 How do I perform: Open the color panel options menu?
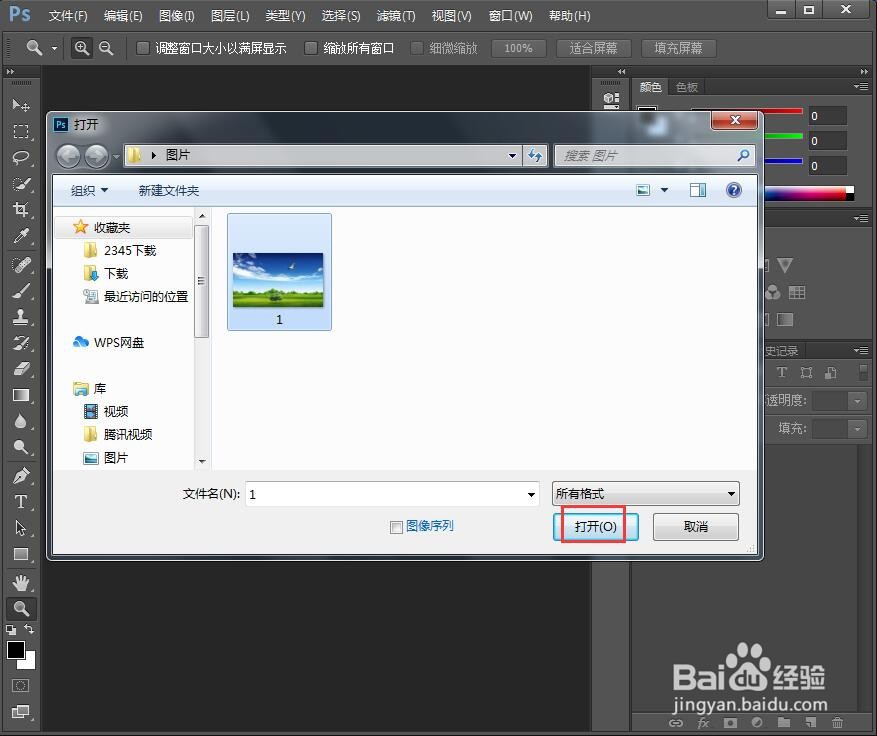tap(861, 86)
